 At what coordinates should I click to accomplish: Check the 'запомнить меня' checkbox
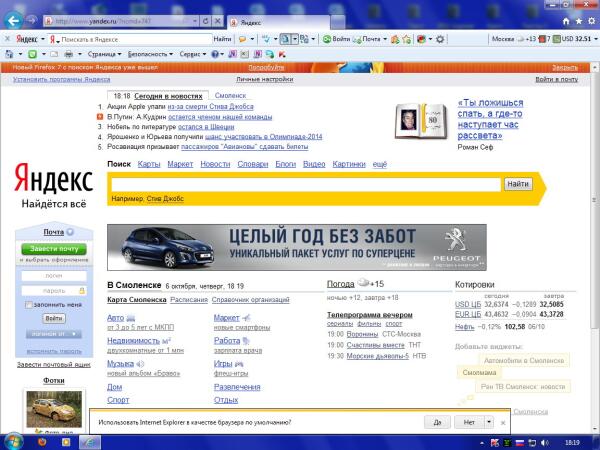27,303
